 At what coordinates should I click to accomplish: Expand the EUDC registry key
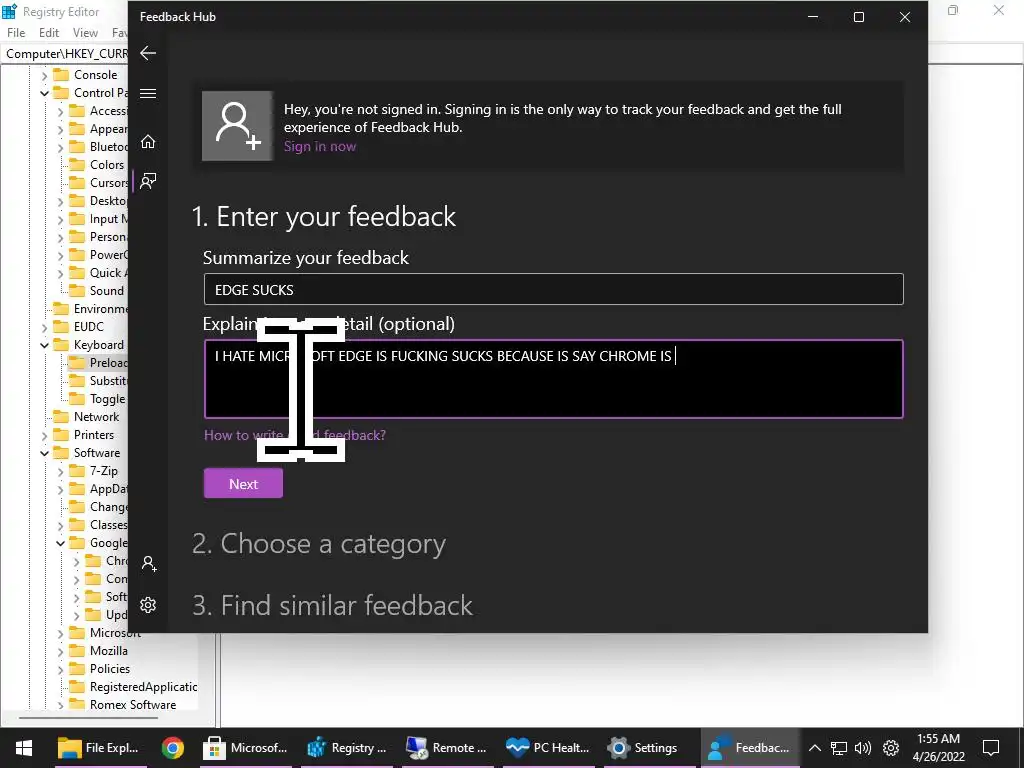44,327
